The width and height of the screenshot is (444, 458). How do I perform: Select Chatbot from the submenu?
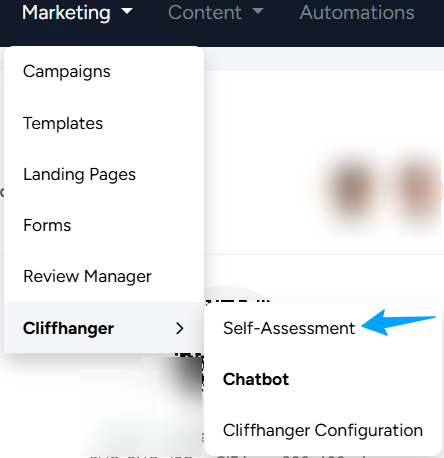256,379
